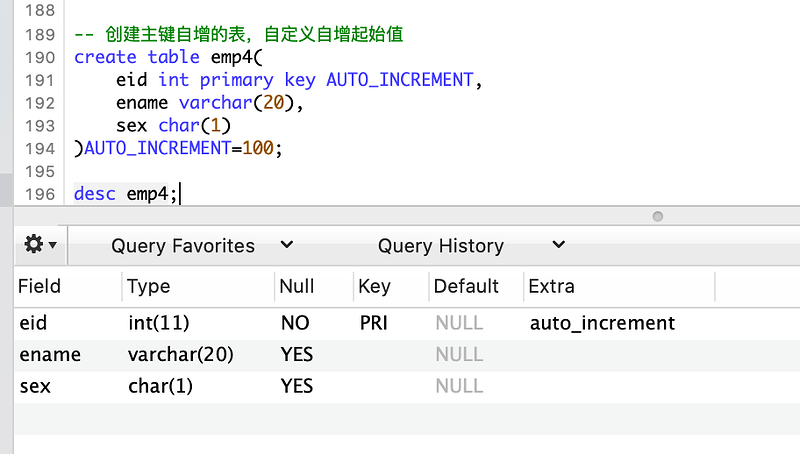Click the 'ename varchar(20)' code line

pyautogui.click(x=209, y=103)
